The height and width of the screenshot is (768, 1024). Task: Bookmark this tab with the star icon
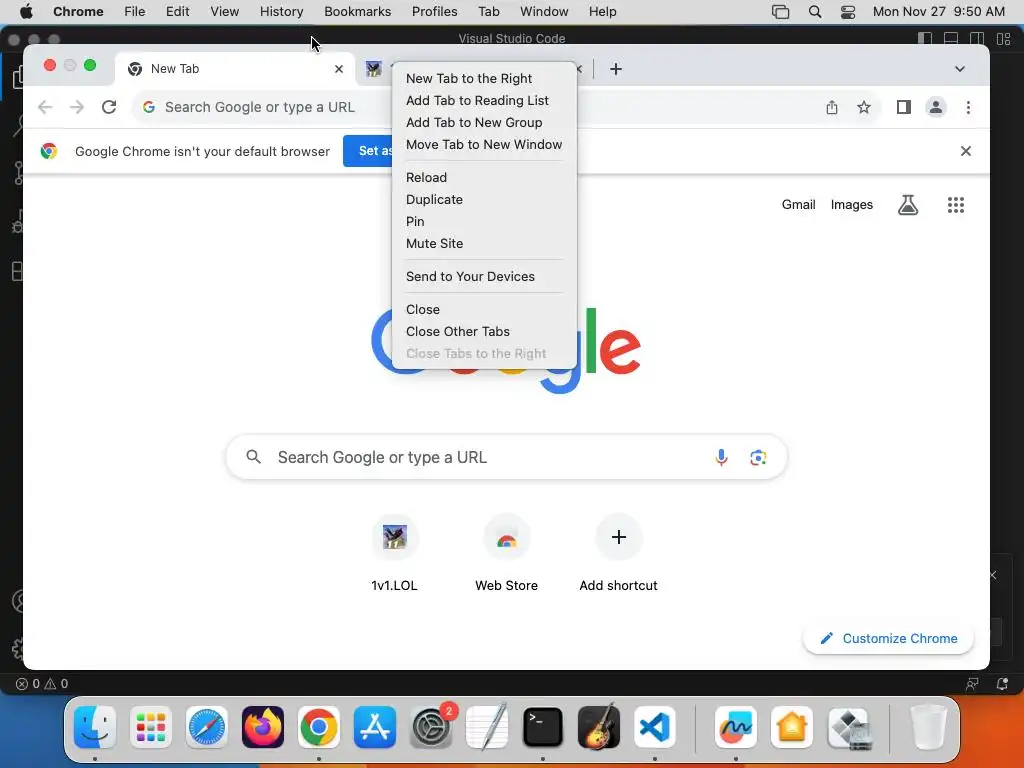click(x=863, y=107)
